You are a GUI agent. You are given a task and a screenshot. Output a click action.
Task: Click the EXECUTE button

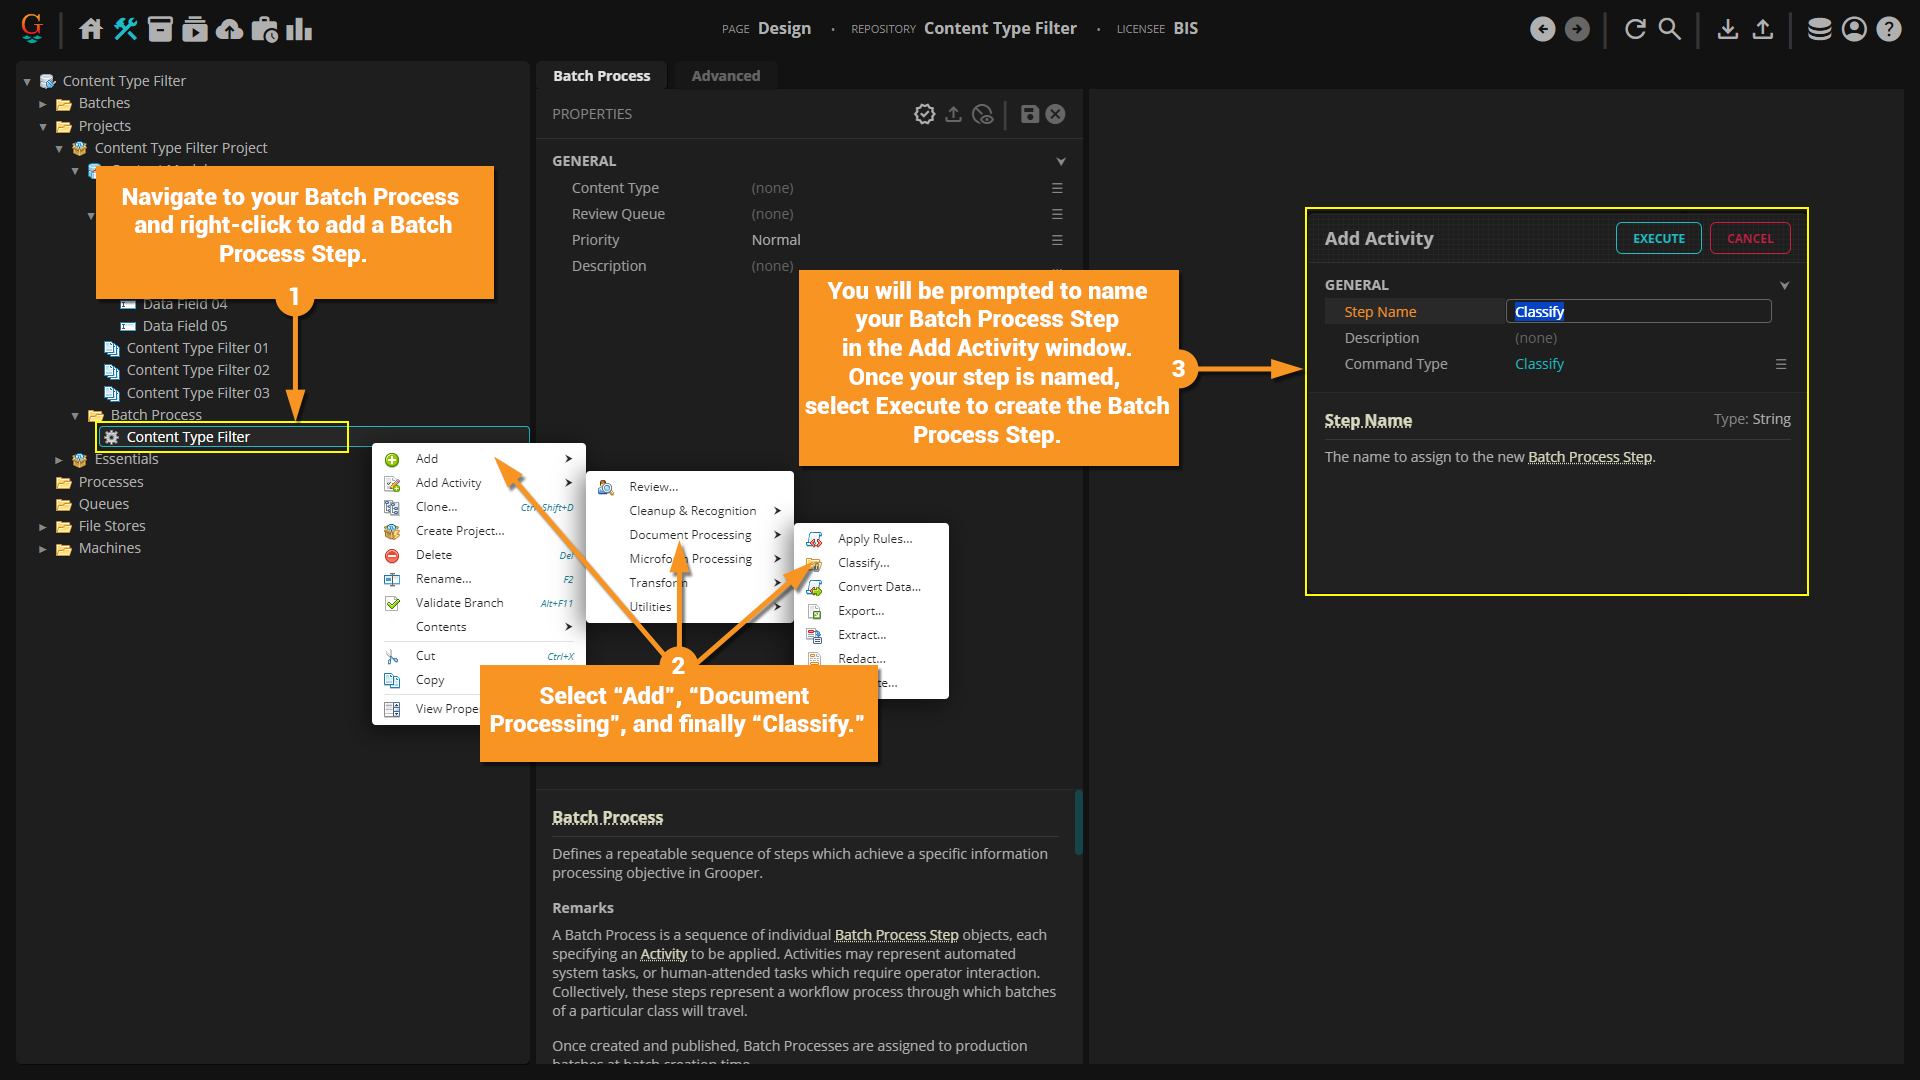tap(1659, 238)
